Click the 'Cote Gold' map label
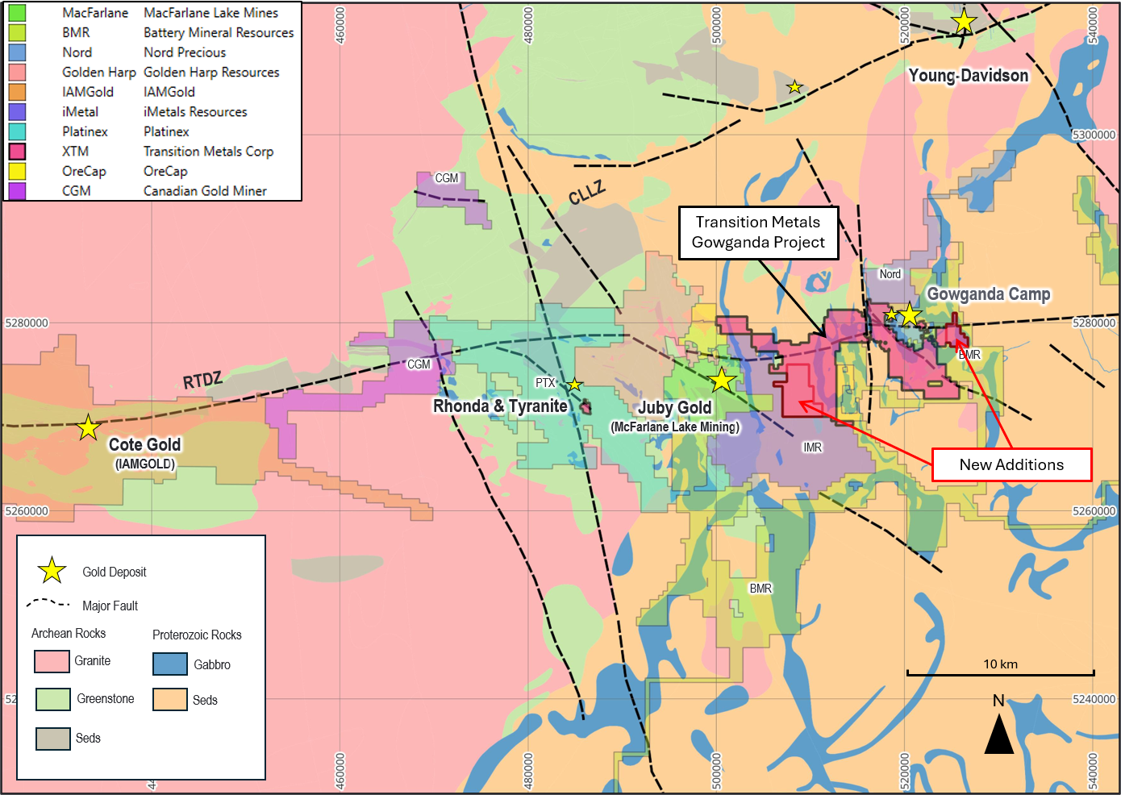1121x795 pixels. tap(144, 445)
